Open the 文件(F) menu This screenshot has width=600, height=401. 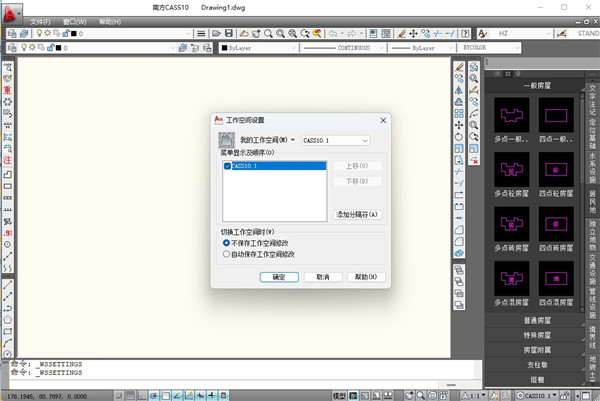coord(40,21)
